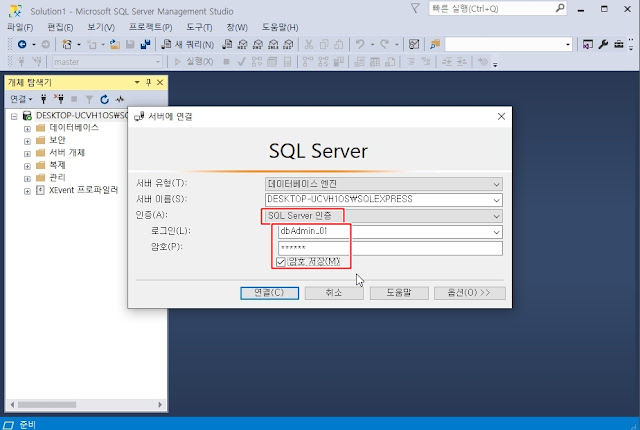Click the 연결(C) button
Image resolution: width=640 pixels, height=430 pixels.
click(269, 293)
